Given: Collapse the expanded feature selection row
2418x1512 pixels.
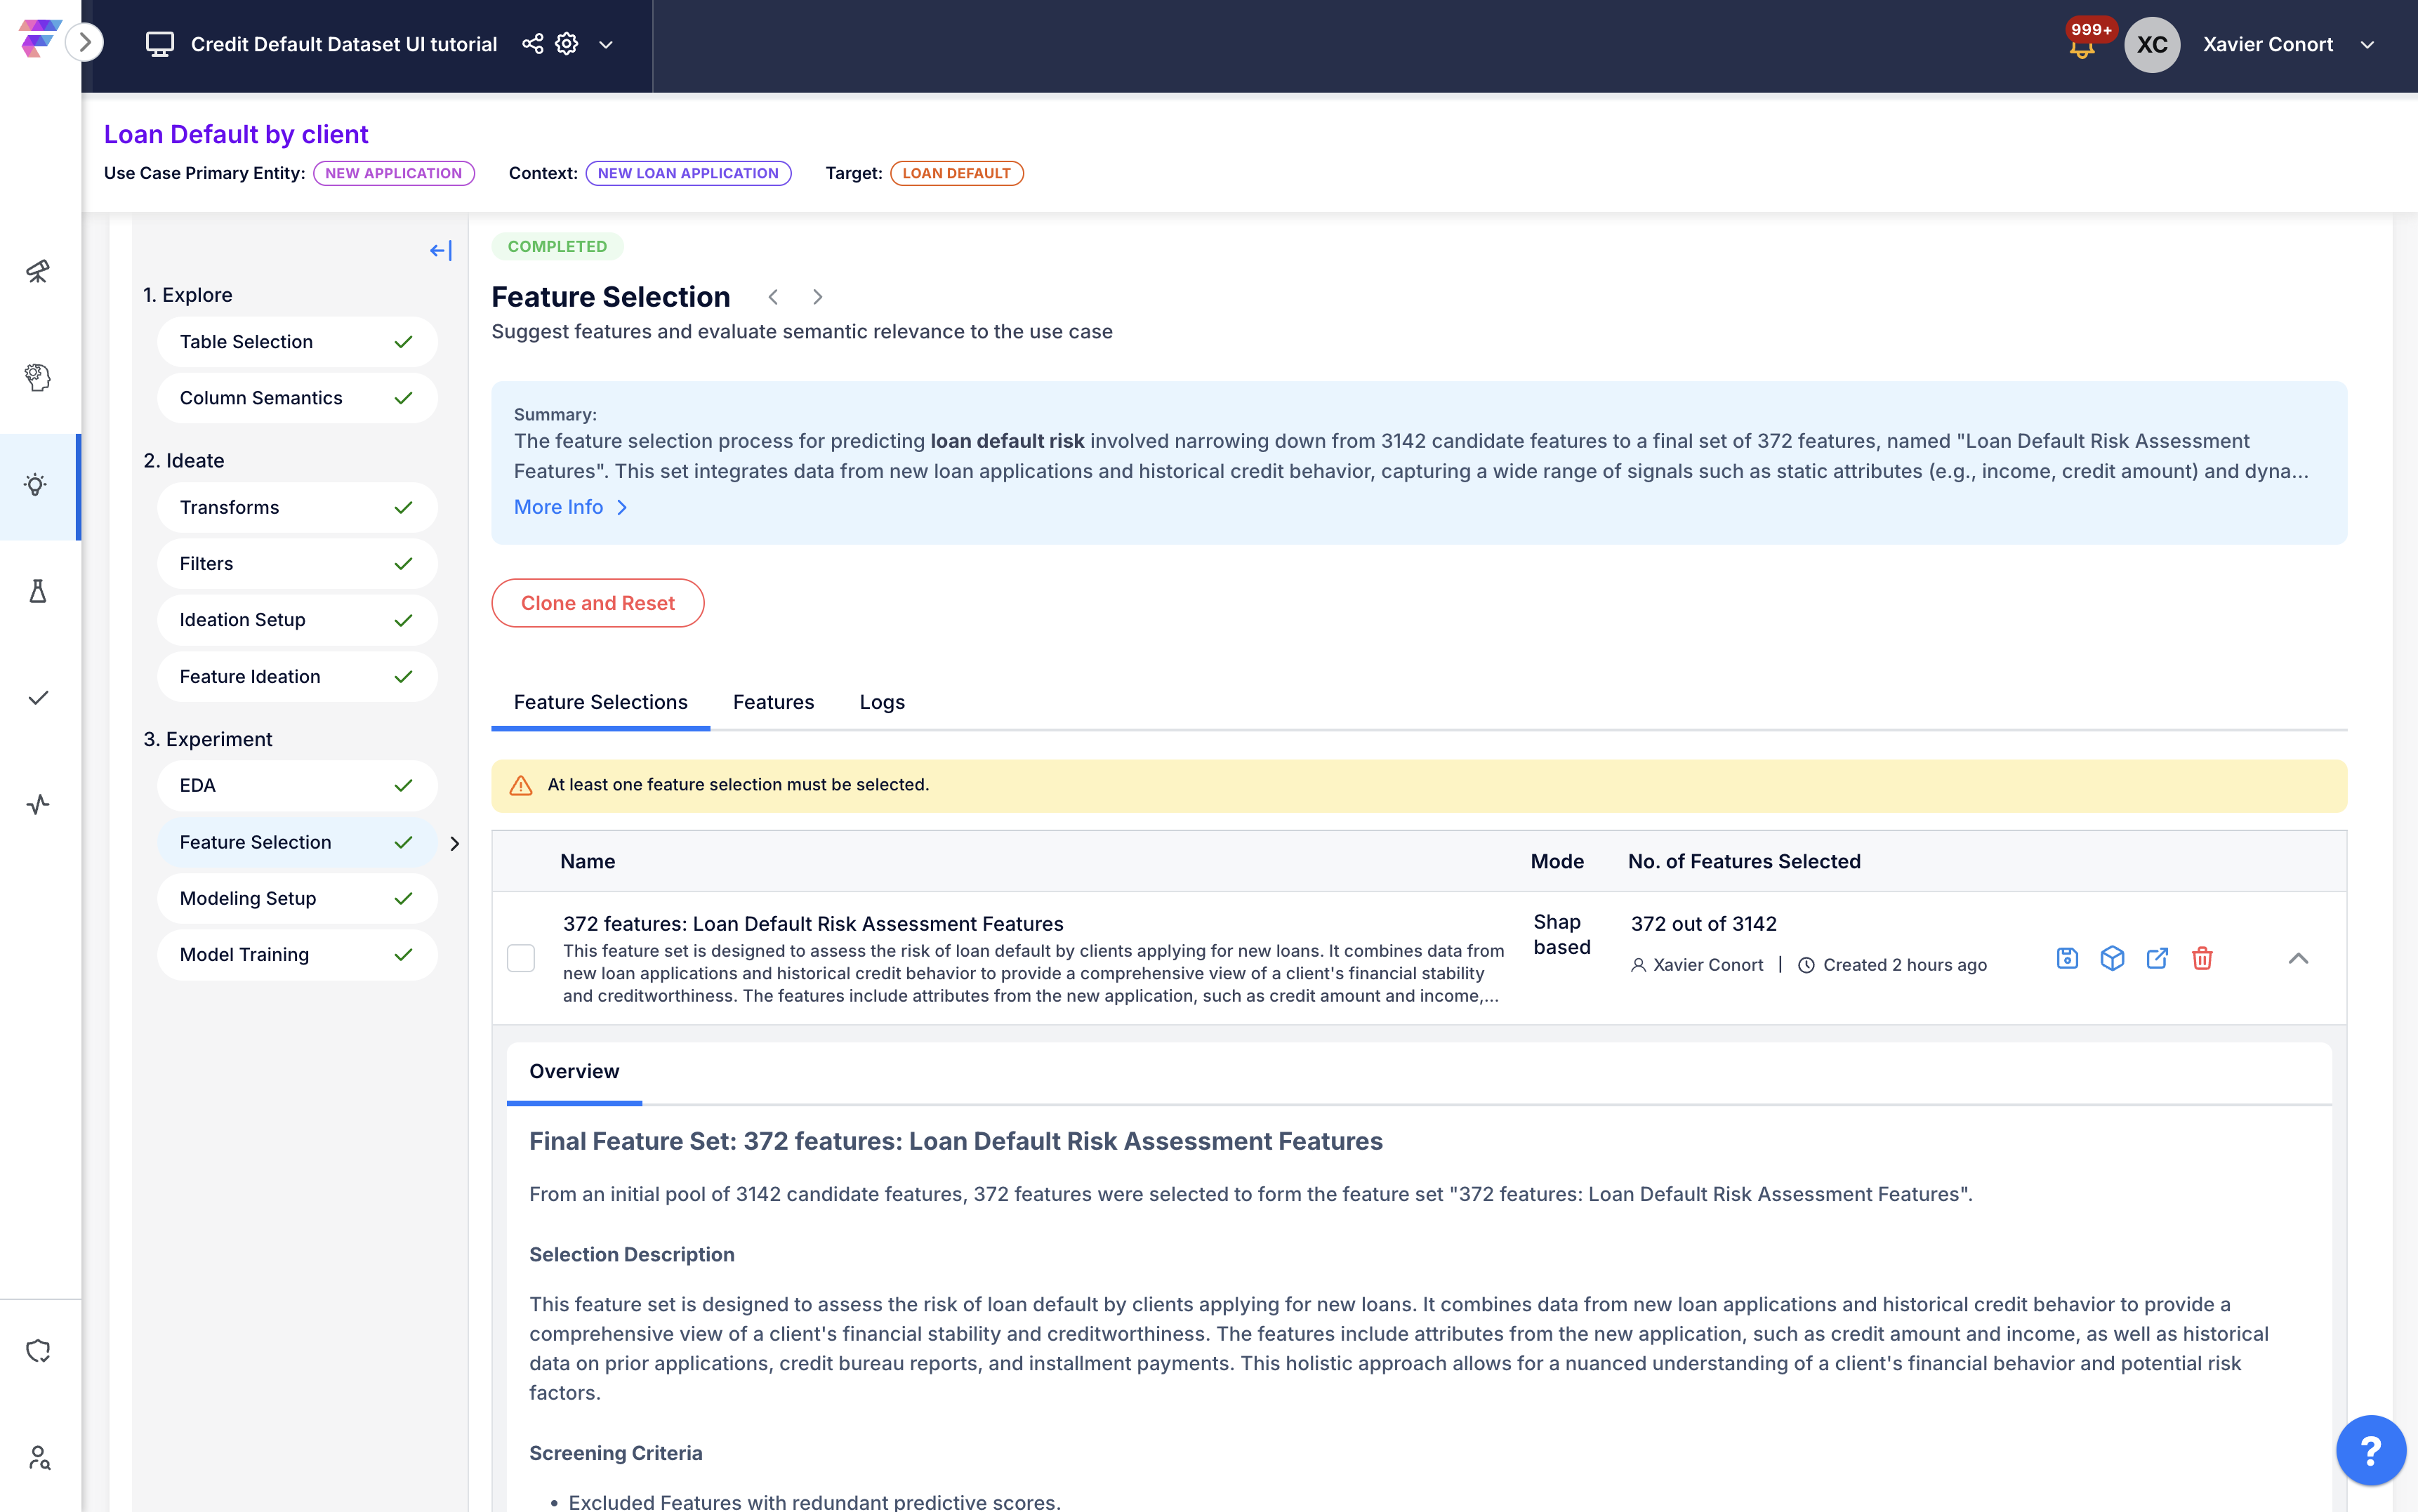Looking at the screenshot, I should click(x=2298, y=958).
